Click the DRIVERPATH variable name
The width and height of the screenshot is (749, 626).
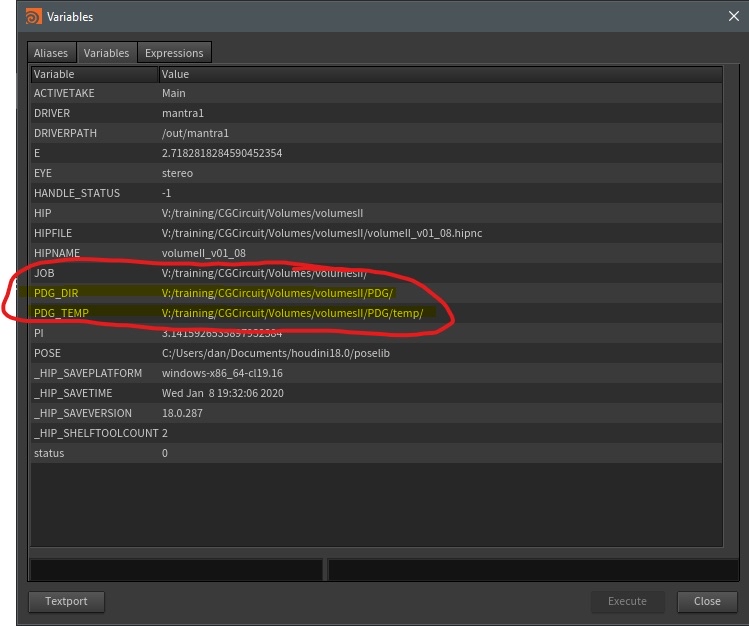(65, 133)
